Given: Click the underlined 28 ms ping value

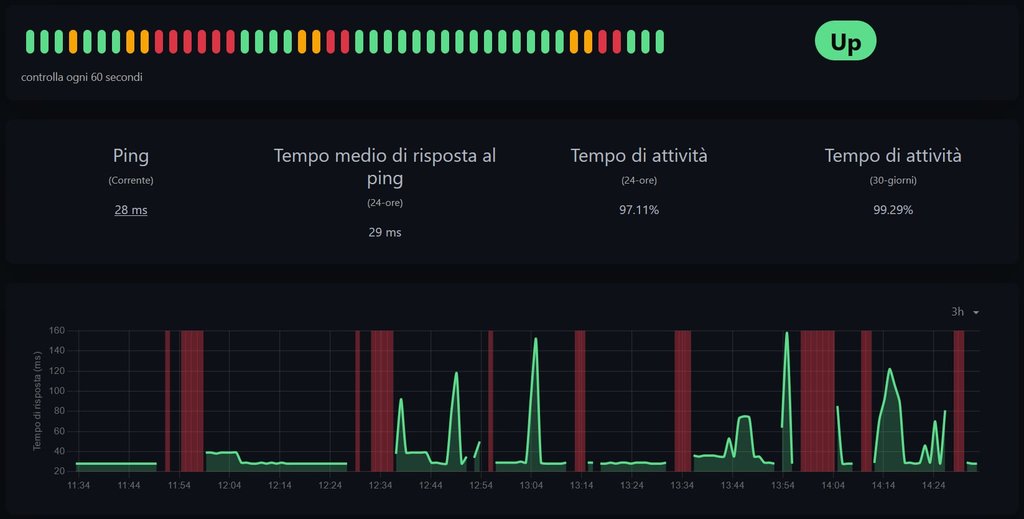Looking at the screenshot, I should [131, 210].
